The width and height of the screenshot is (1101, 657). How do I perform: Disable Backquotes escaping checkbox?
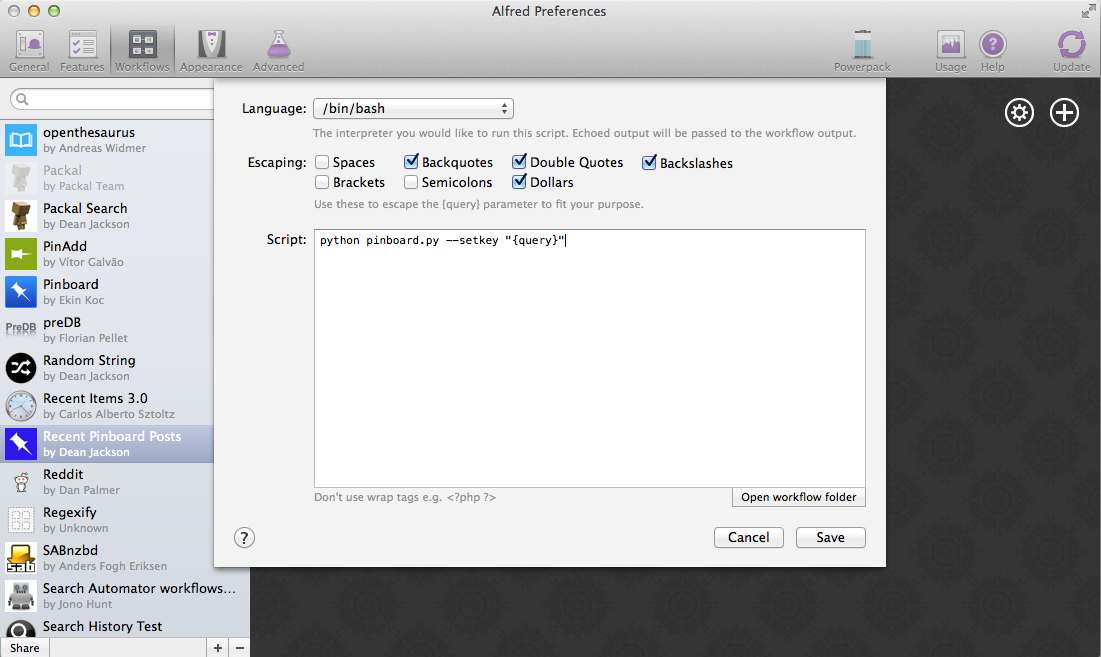[411, 162]
